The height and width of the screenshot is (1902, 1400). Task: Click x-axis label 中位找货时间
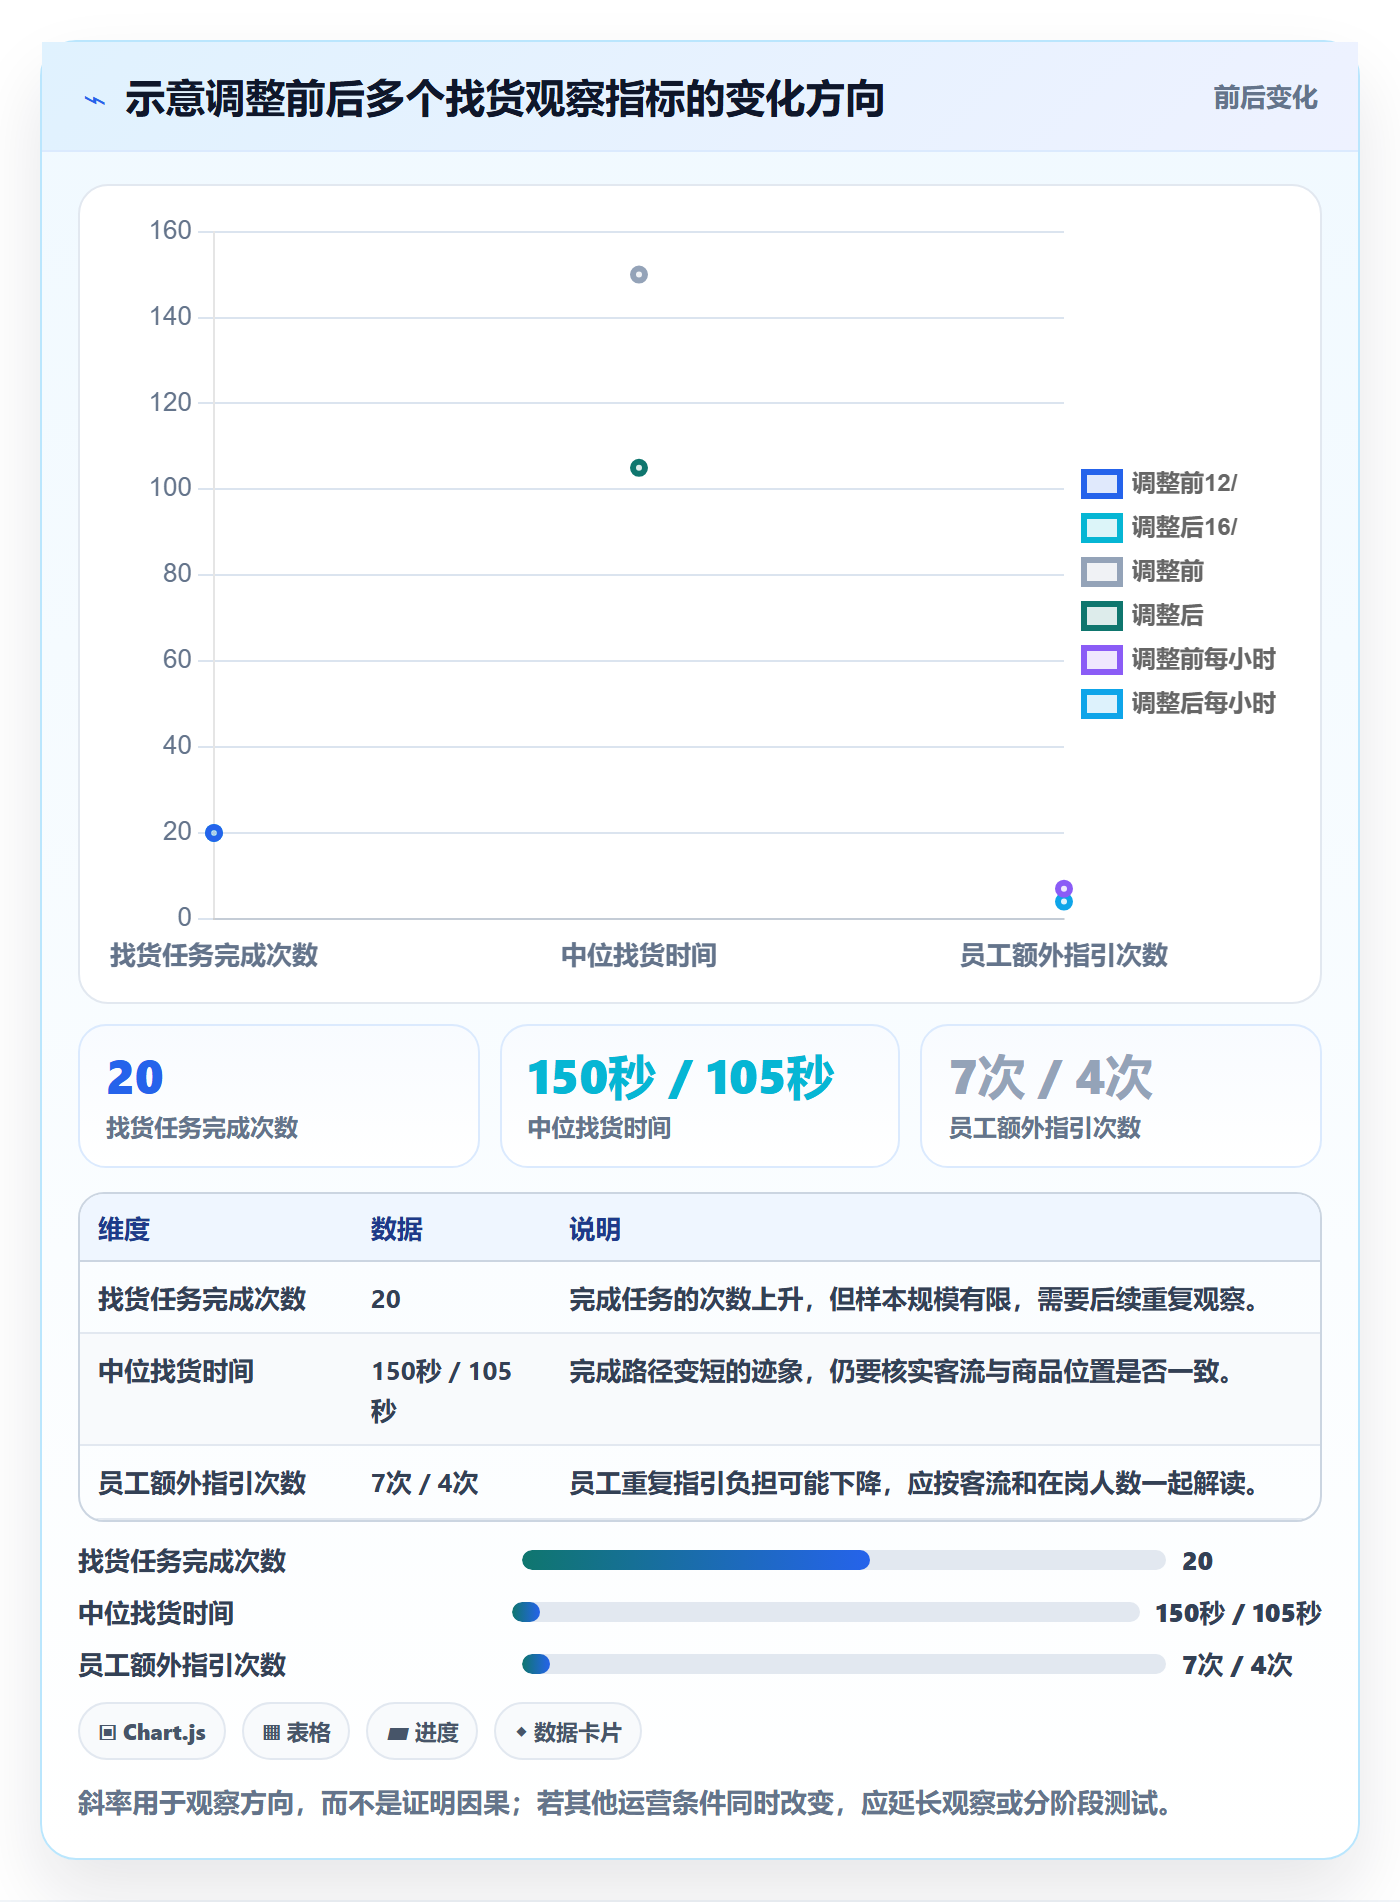(639, 955)
